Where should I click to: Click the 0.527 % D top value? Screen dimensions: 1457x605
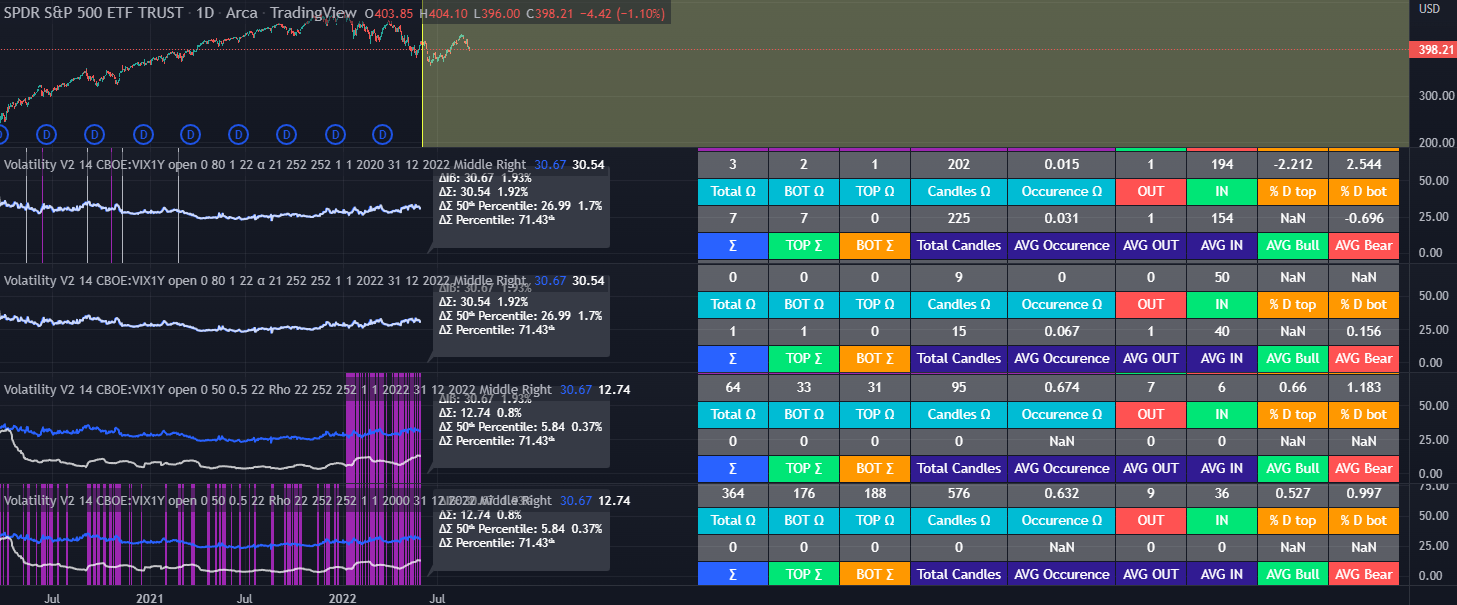pos(1293,493)
